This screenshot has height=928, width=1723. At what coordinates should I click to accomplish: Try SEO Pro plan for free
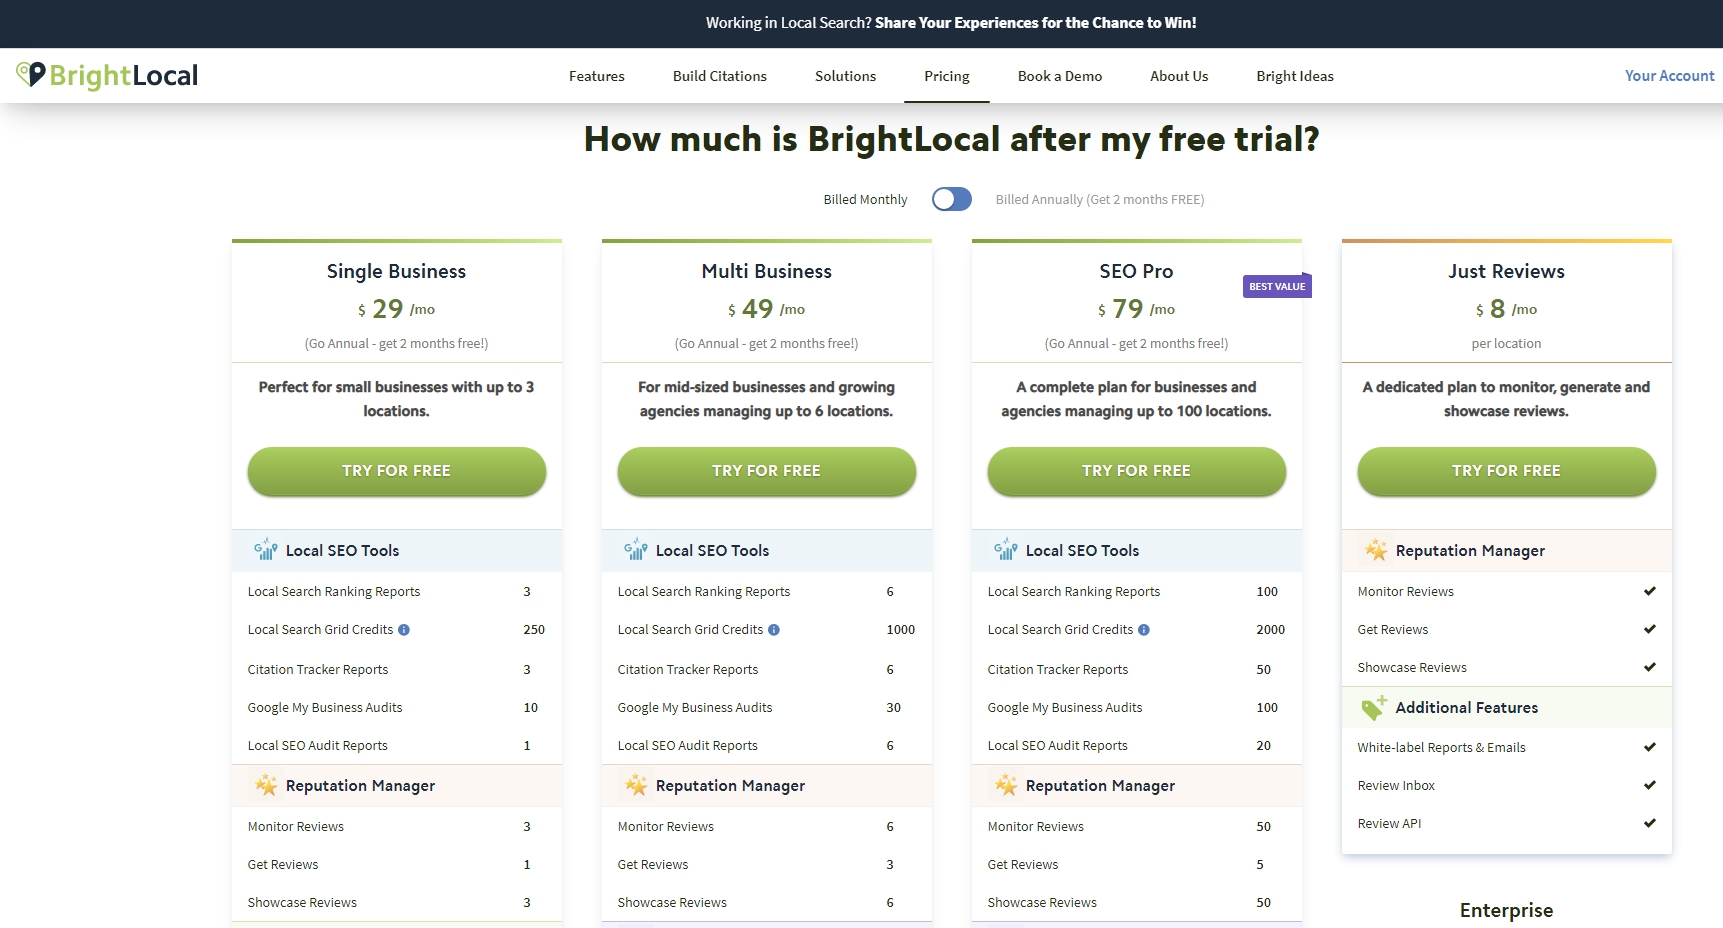1137,471
